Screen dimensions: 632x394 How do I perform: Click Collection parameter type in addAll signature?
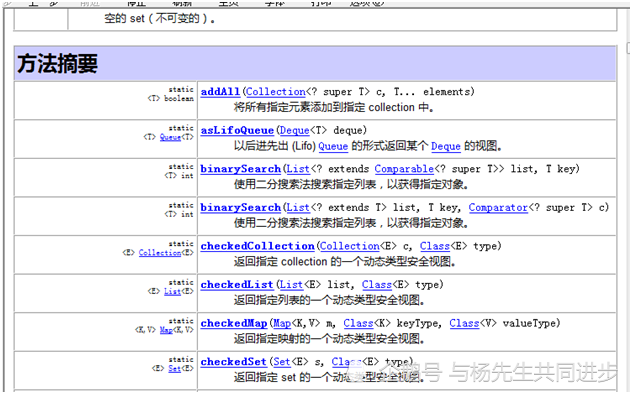276,92
